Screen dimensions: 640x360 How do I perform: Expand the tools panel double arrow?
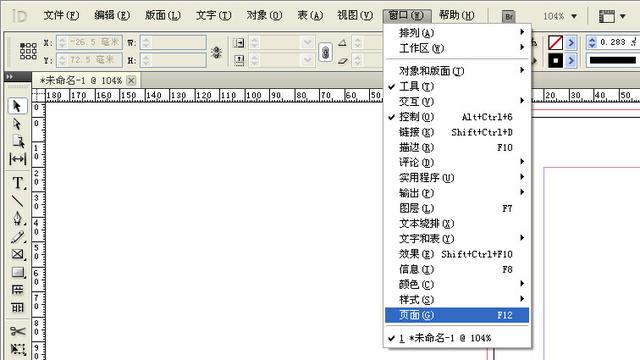pyautogui.click(x=9, y=76)
